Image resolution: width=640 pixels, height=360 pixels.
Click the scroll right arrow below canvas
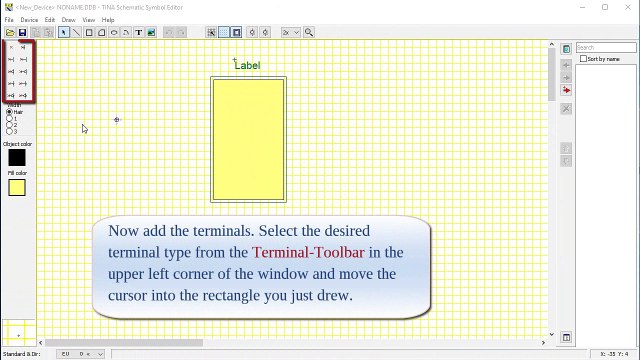(x=543, y=343)
